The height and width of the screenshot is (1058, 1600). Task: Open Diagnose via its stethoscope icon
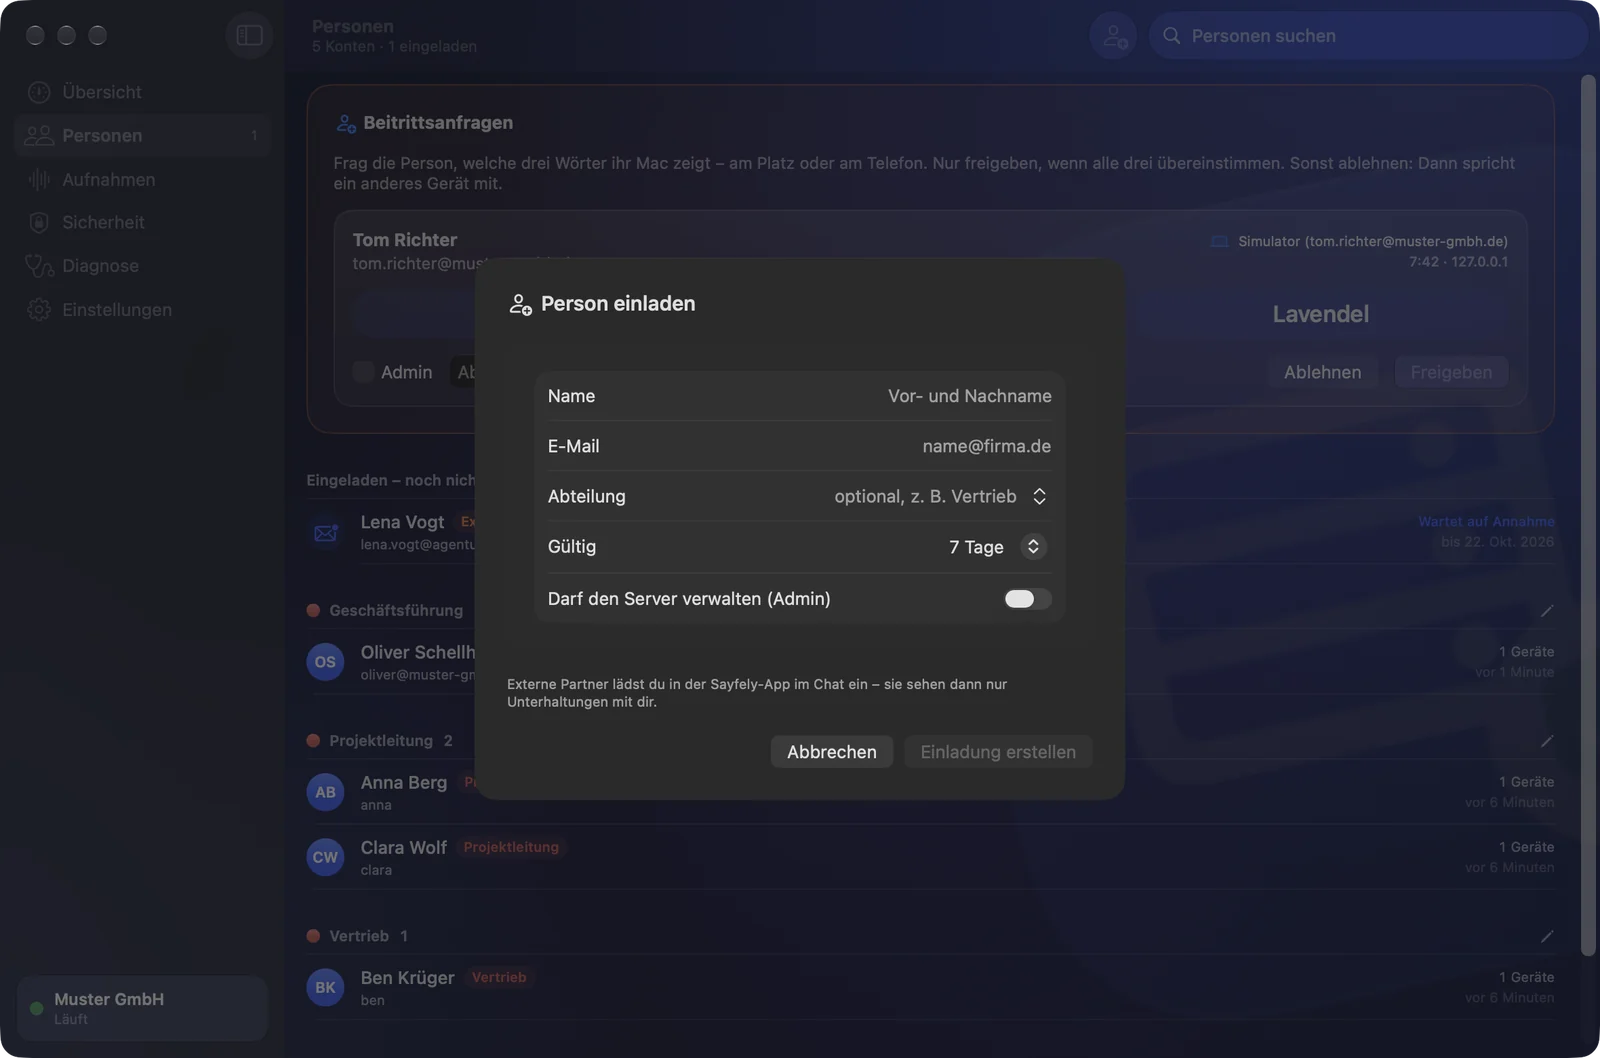(39, 266)
